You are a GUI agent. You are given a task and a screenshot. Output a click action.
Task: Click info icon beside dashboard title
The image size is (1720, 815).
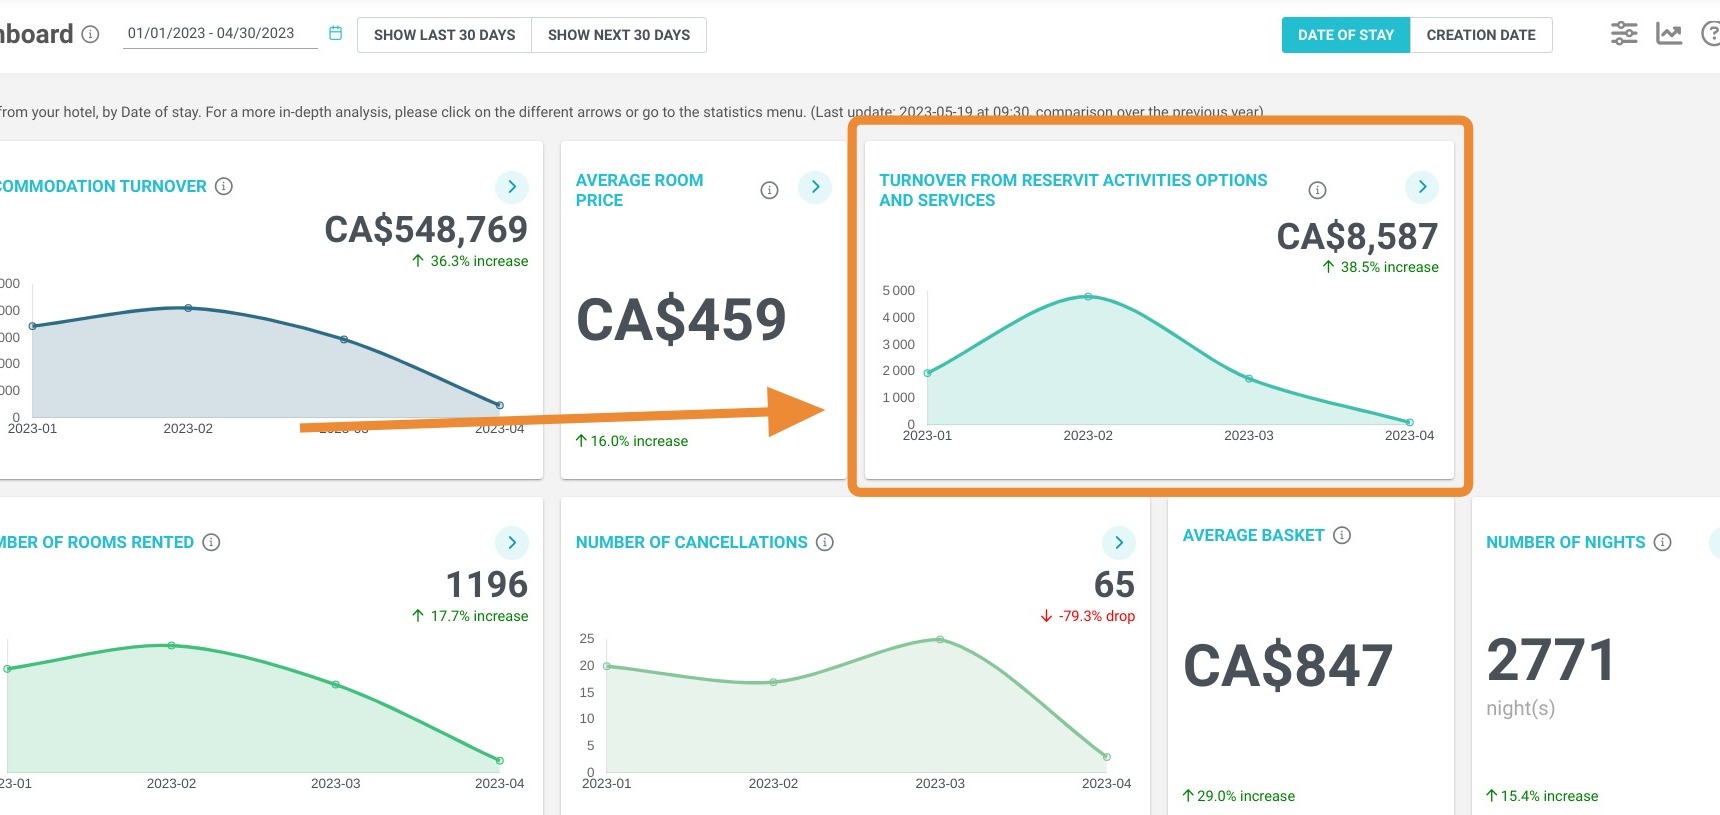(x=90, y=34)
